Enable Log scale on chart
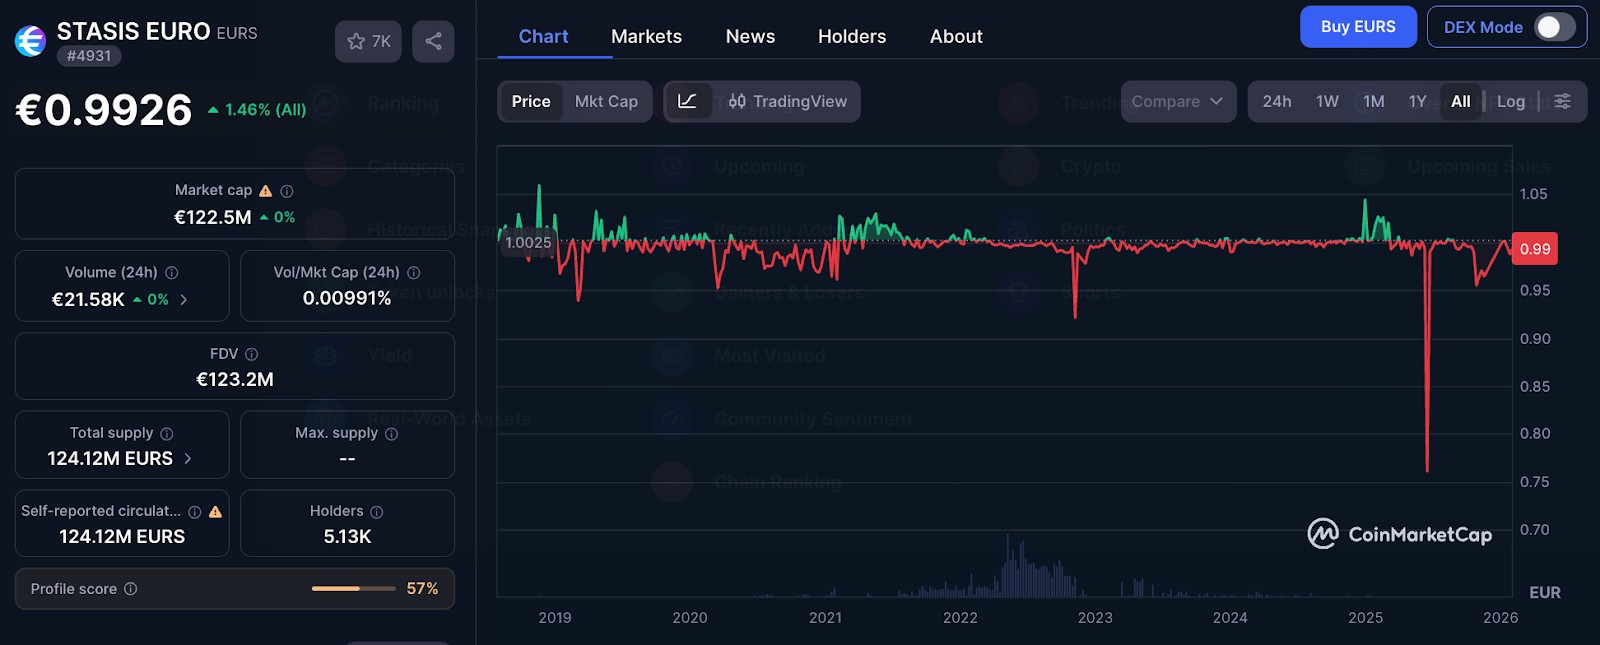This screenshot has width=1600, height=645. (1510, 101)
